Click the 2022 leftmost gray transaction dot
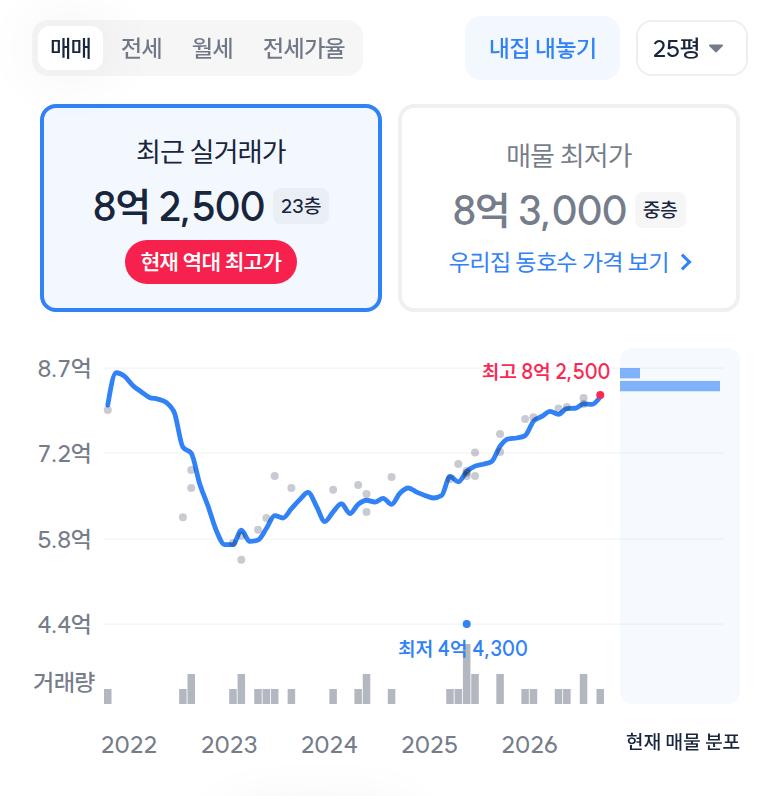The image size is (780, 796). (108, 410)
